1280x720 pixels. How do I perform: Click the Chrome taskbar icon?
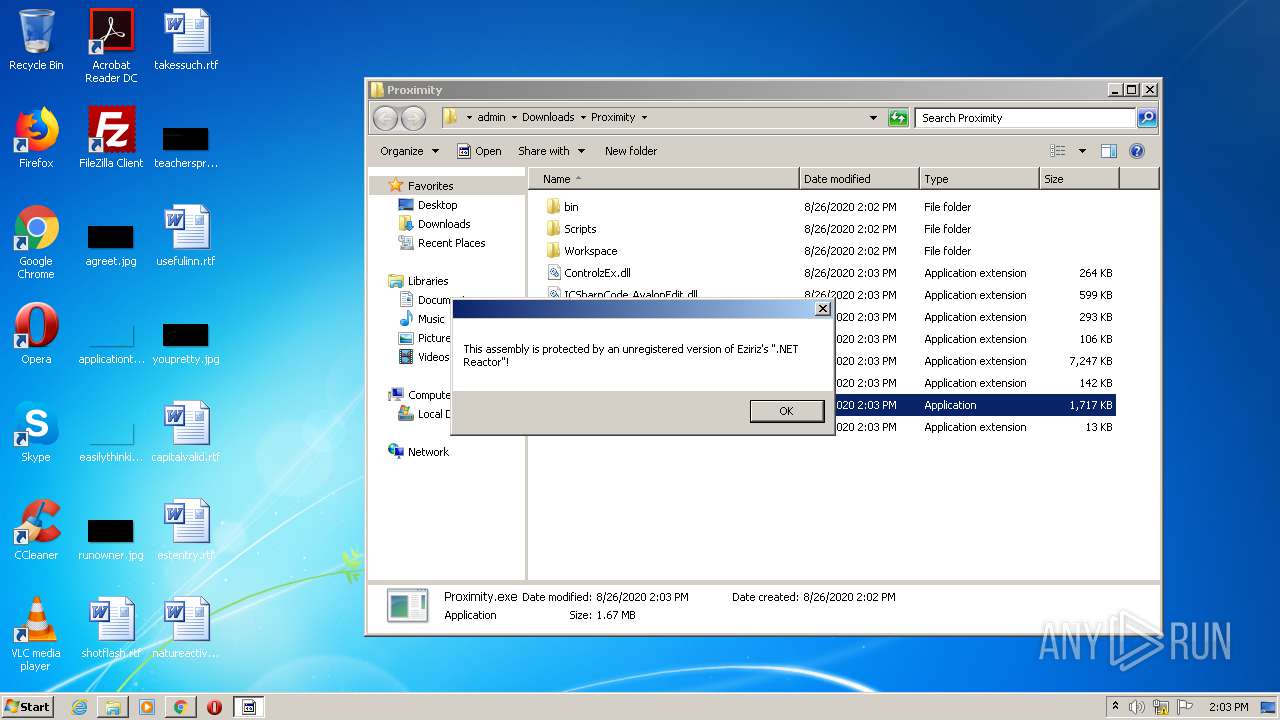click(x=180, y=707)
